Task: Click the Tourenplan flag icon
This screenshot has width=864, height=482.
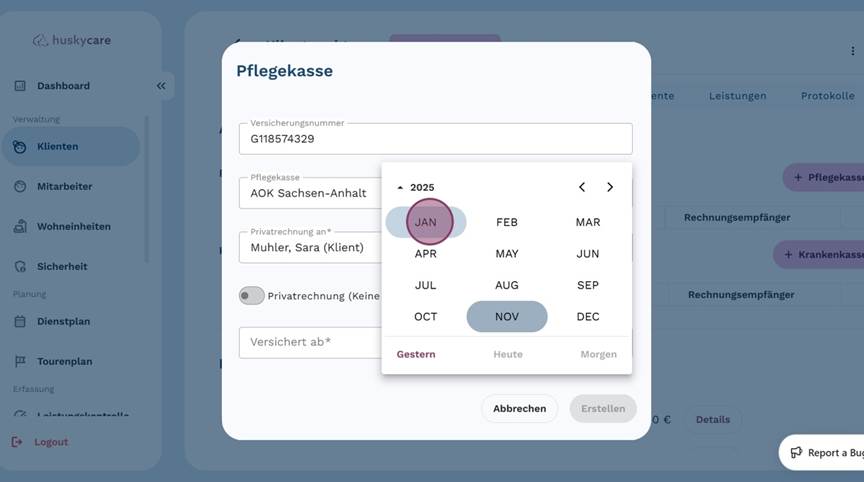Action: (20, 361)
